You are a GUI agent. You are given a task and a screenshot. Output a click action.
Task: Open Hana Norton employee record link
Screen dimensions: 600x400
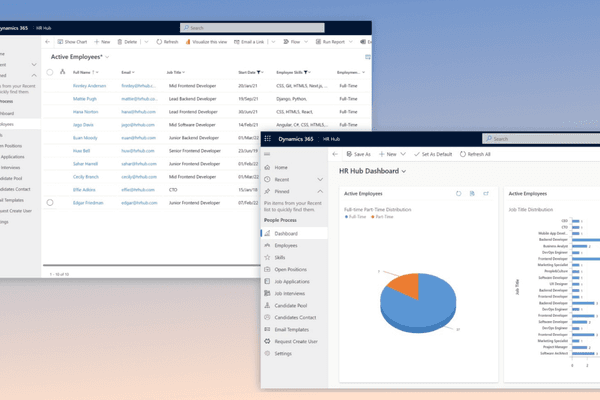click(x=85, y=112)
